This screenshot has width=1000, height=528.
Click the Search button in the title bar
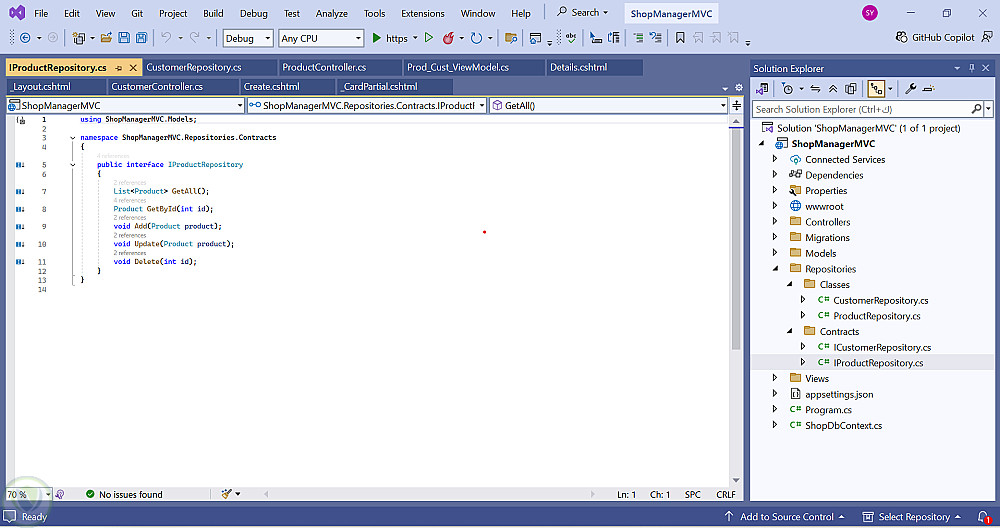coord(582,12)
